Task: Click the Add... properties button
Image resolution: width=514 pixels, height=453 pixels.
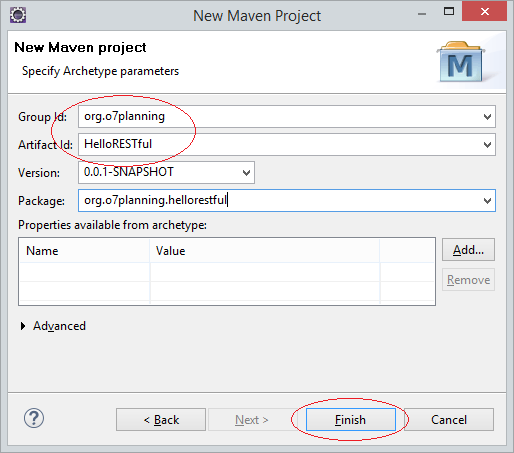Action: click(x=468, y=250)
